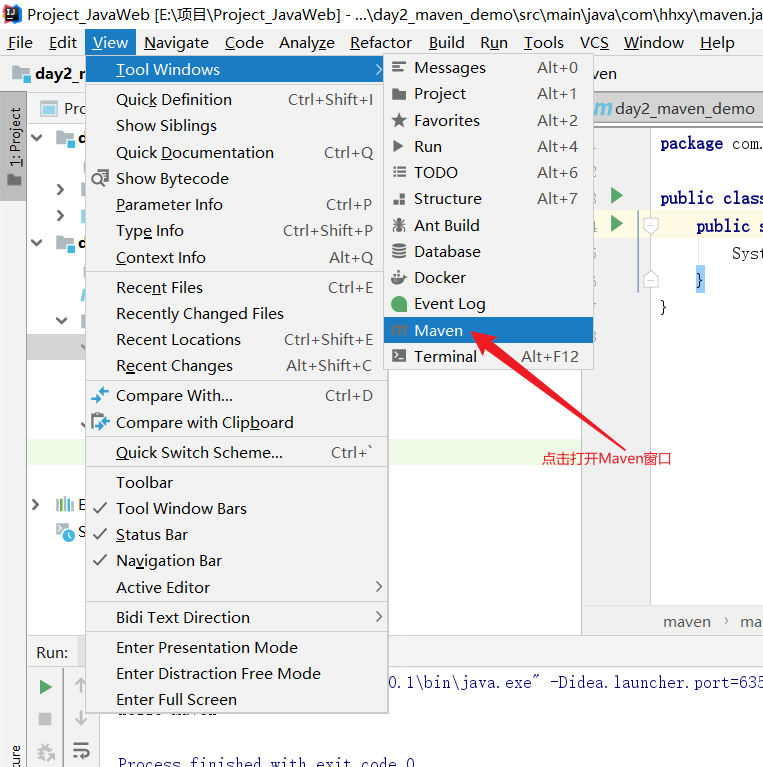Expand the bar-chart libraries tree node
Screen dimensions: 763x767
click(x=35, y=504)
